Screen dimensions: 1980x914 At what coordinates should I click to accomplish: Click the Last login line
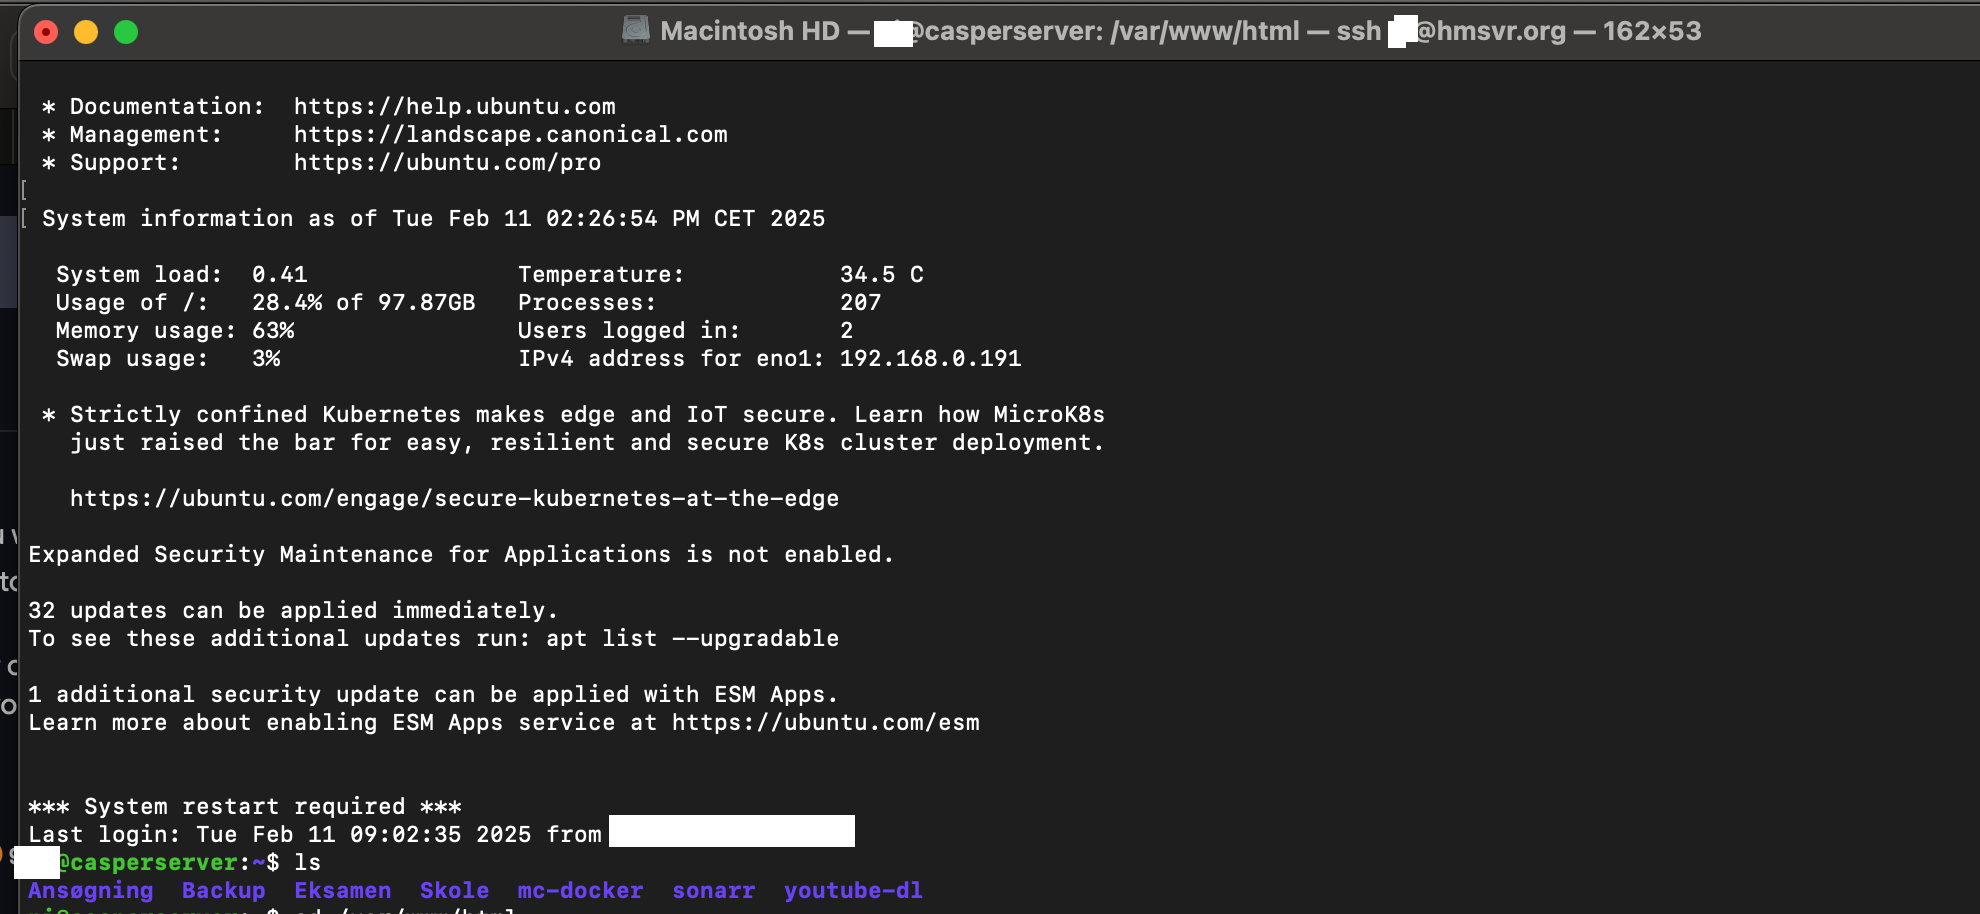tap(441, 834)
